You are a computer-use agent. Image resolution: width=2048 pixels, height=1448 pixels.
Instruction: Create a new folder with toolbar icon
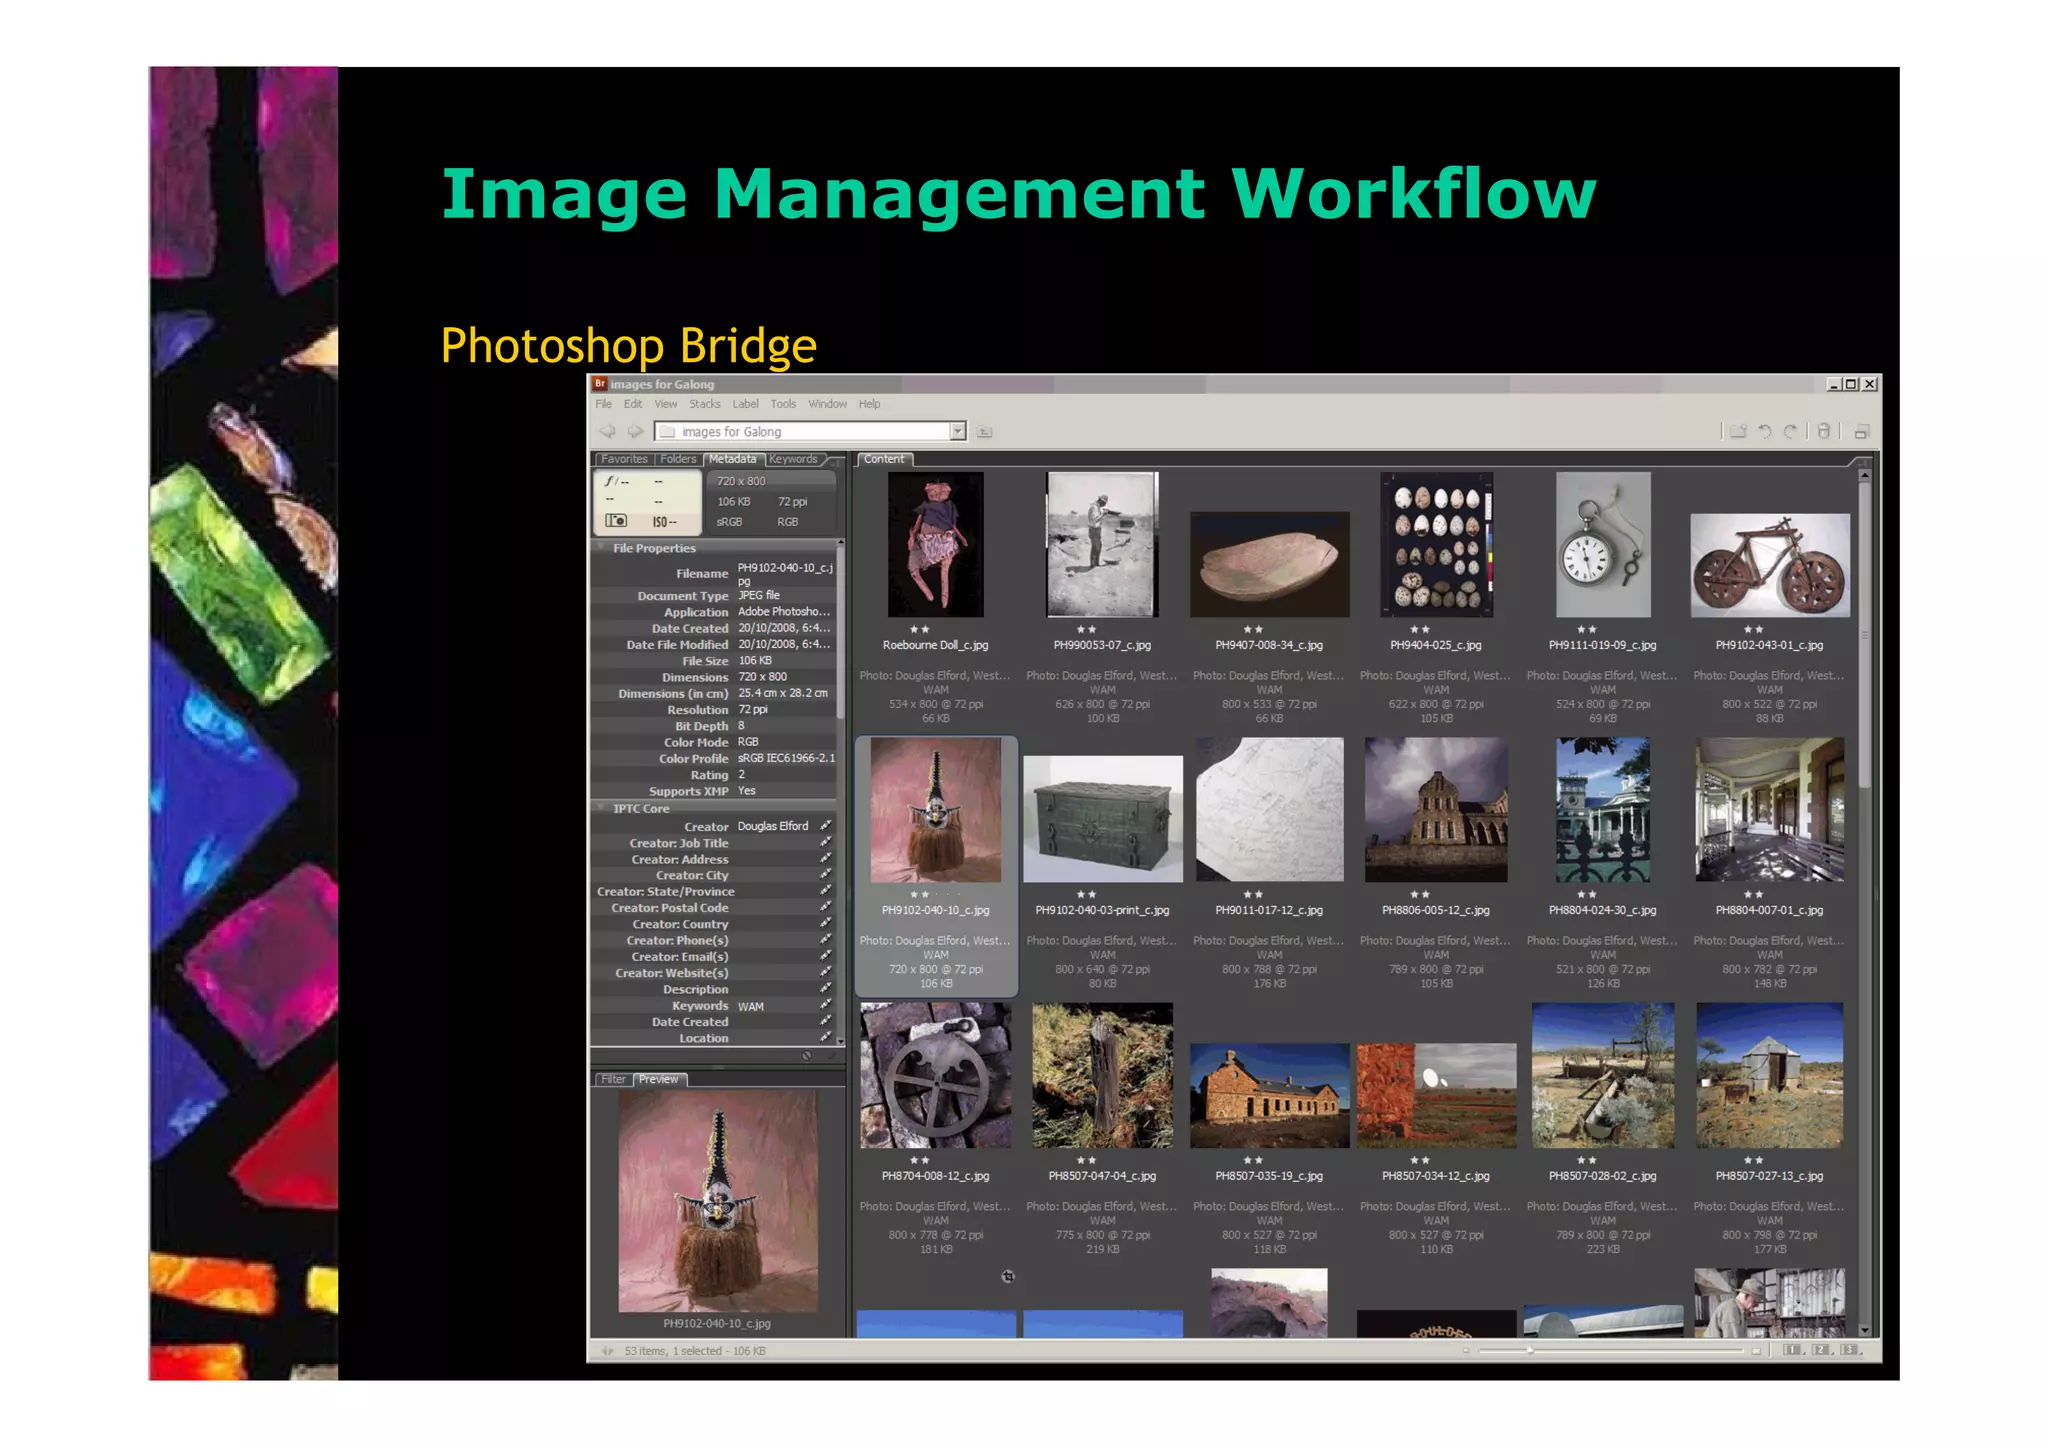pyautogui.click(x=1738, y=431)
